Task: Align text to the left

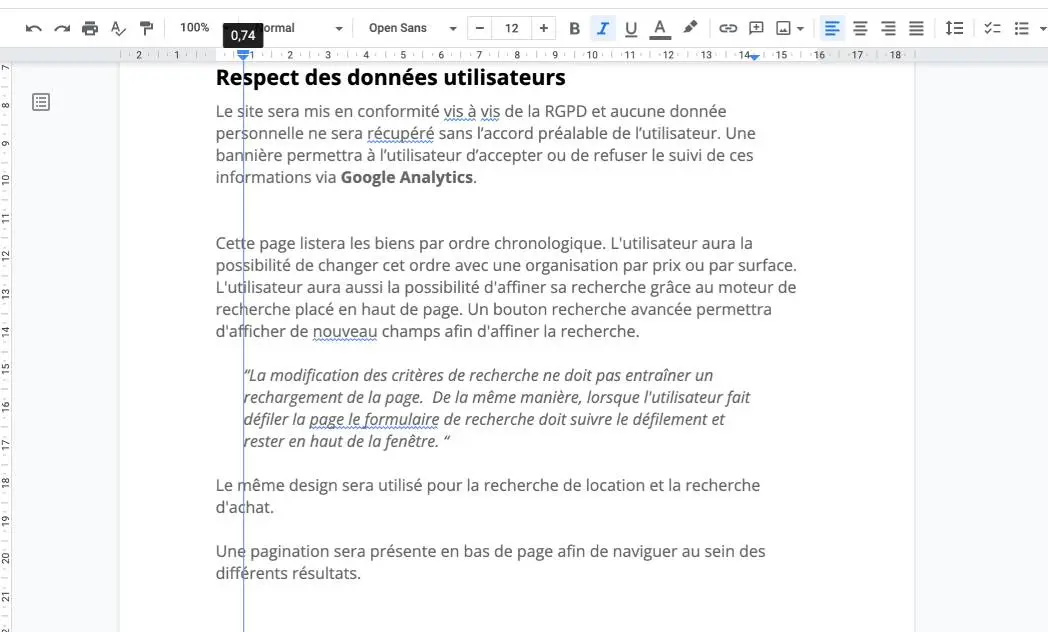Action: (x=832, y=28)
